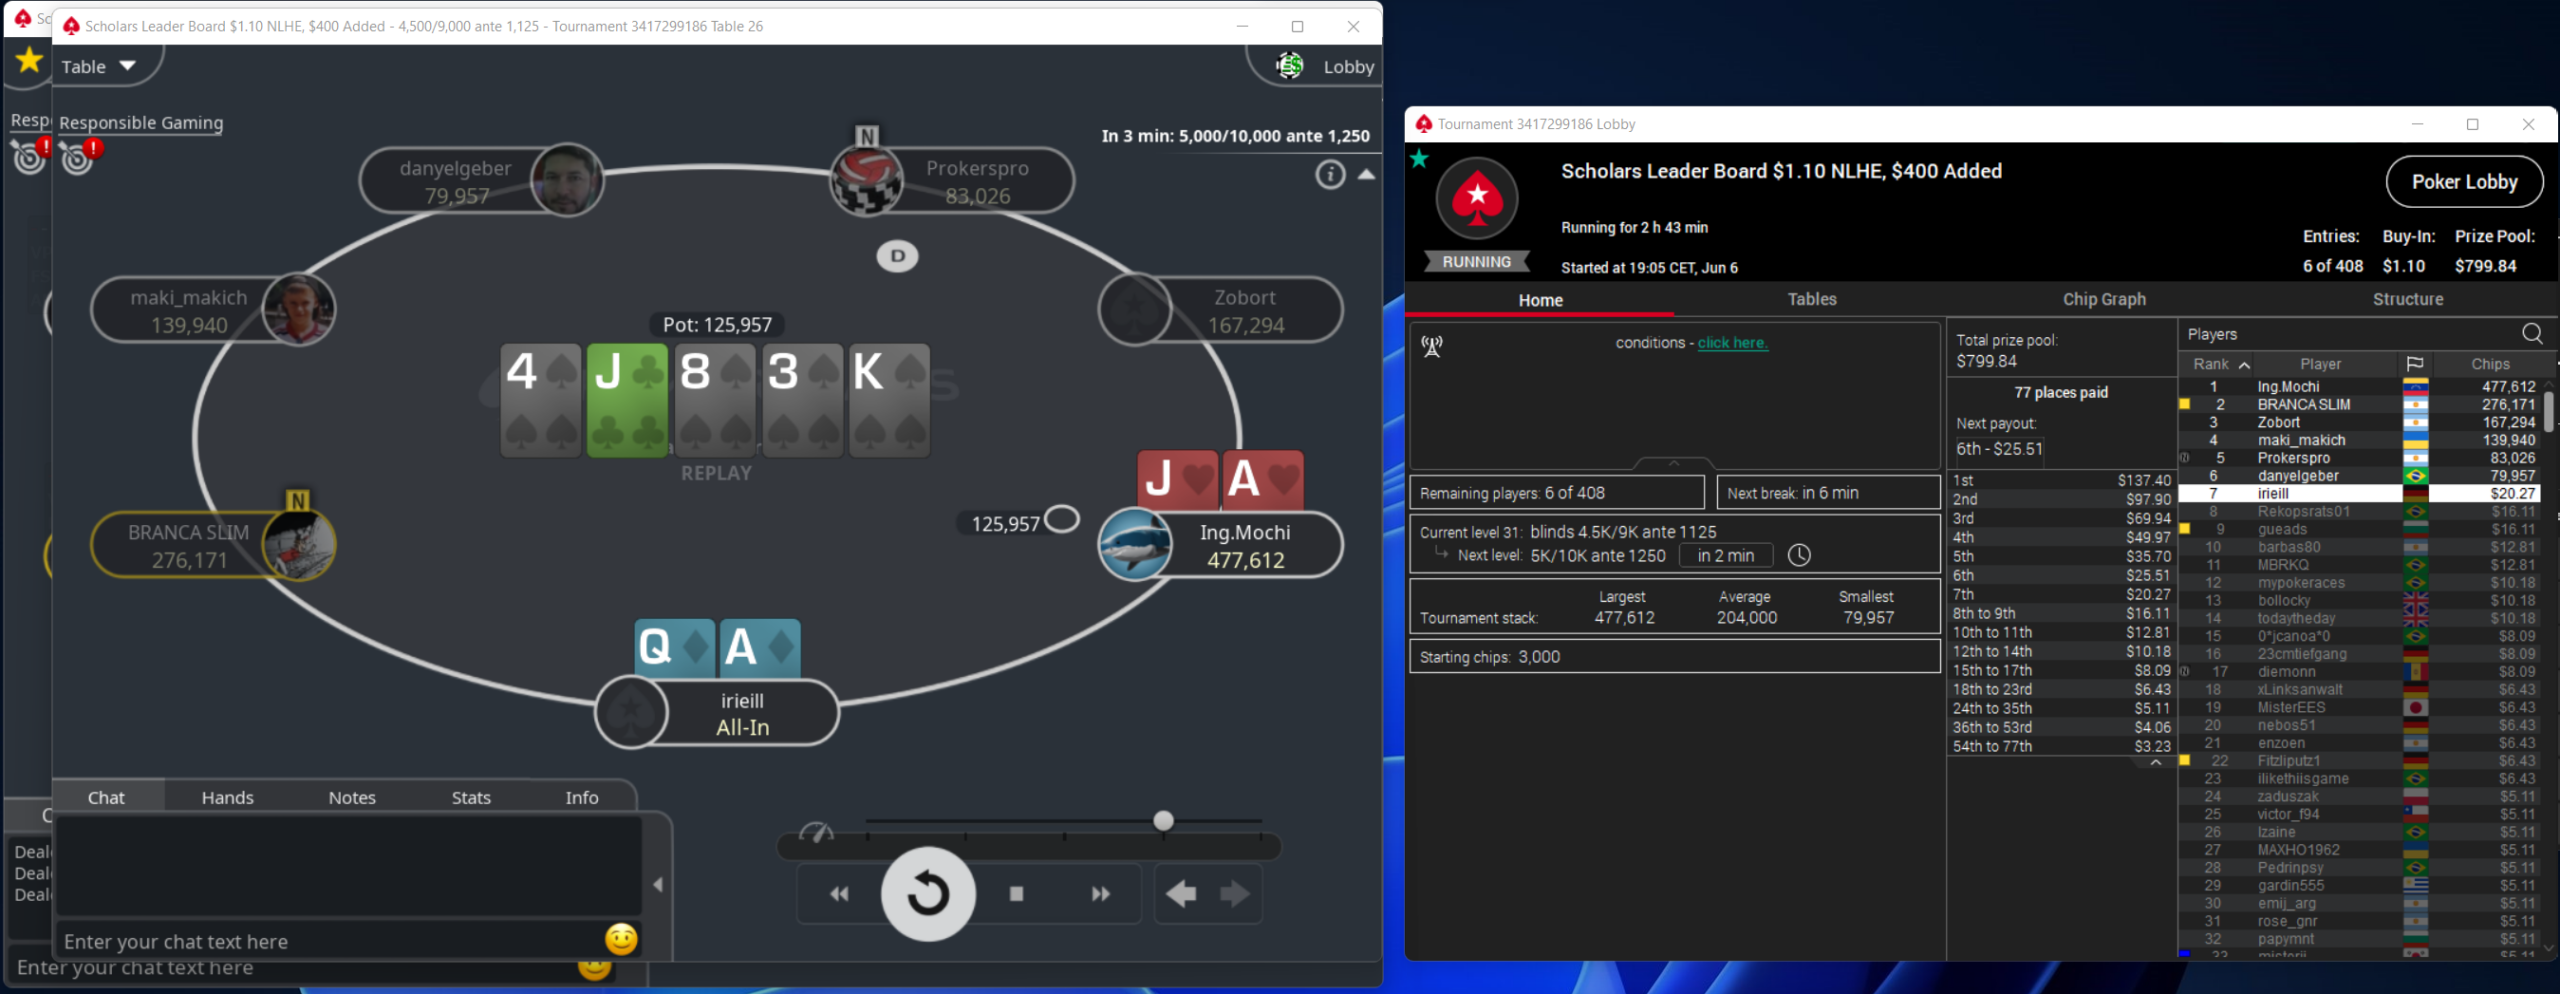Click the PokerStars spade logo in Tournament Lobby
This screenshot has width=2560, height=994.
click(1477, 198)
